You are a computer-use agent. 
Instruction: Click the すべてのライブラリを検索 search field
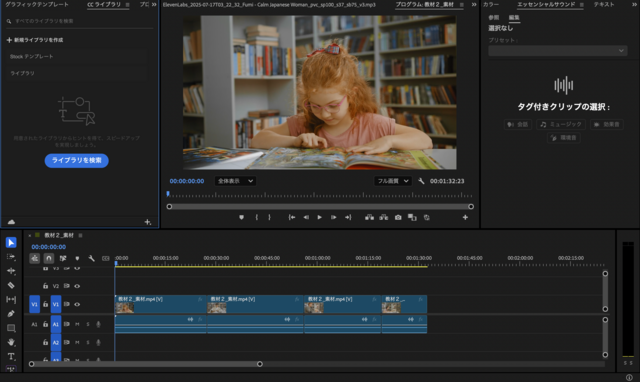[80, 21]
